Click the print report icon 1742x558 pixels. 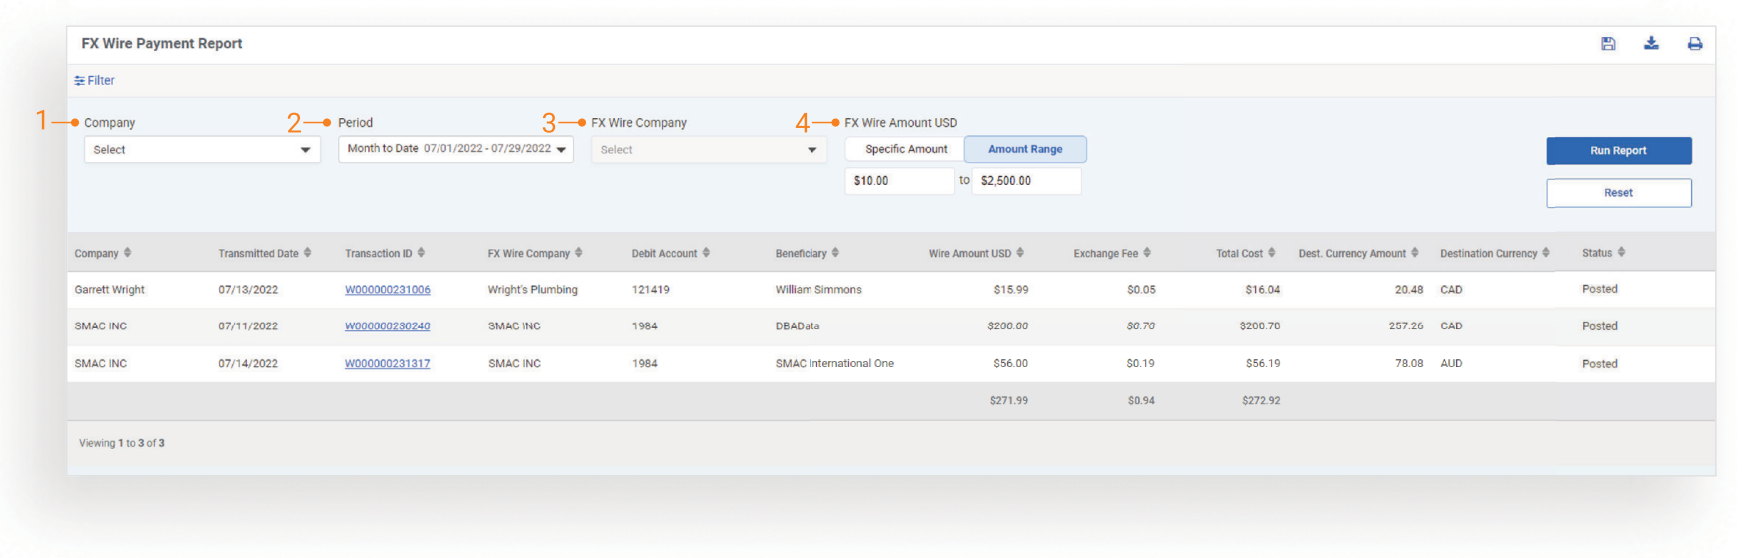1695,44
